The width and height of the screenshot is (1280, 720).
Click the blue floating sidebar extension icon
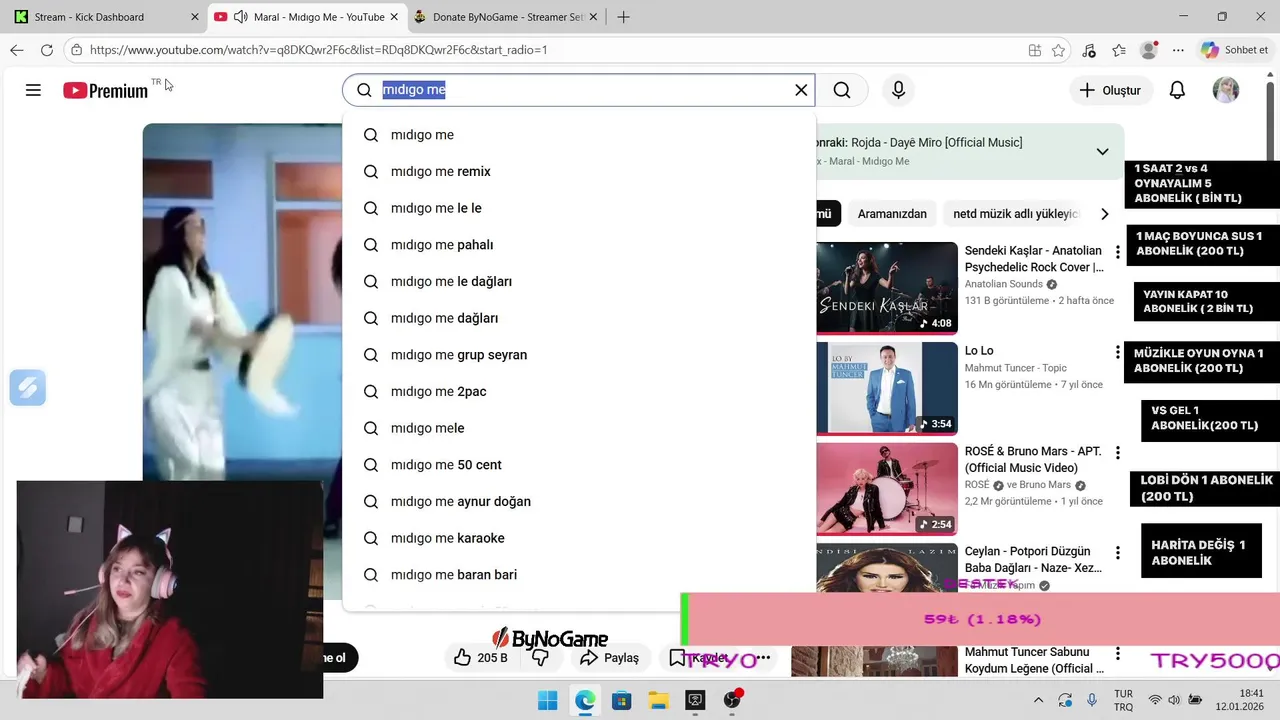pos(28,387)
